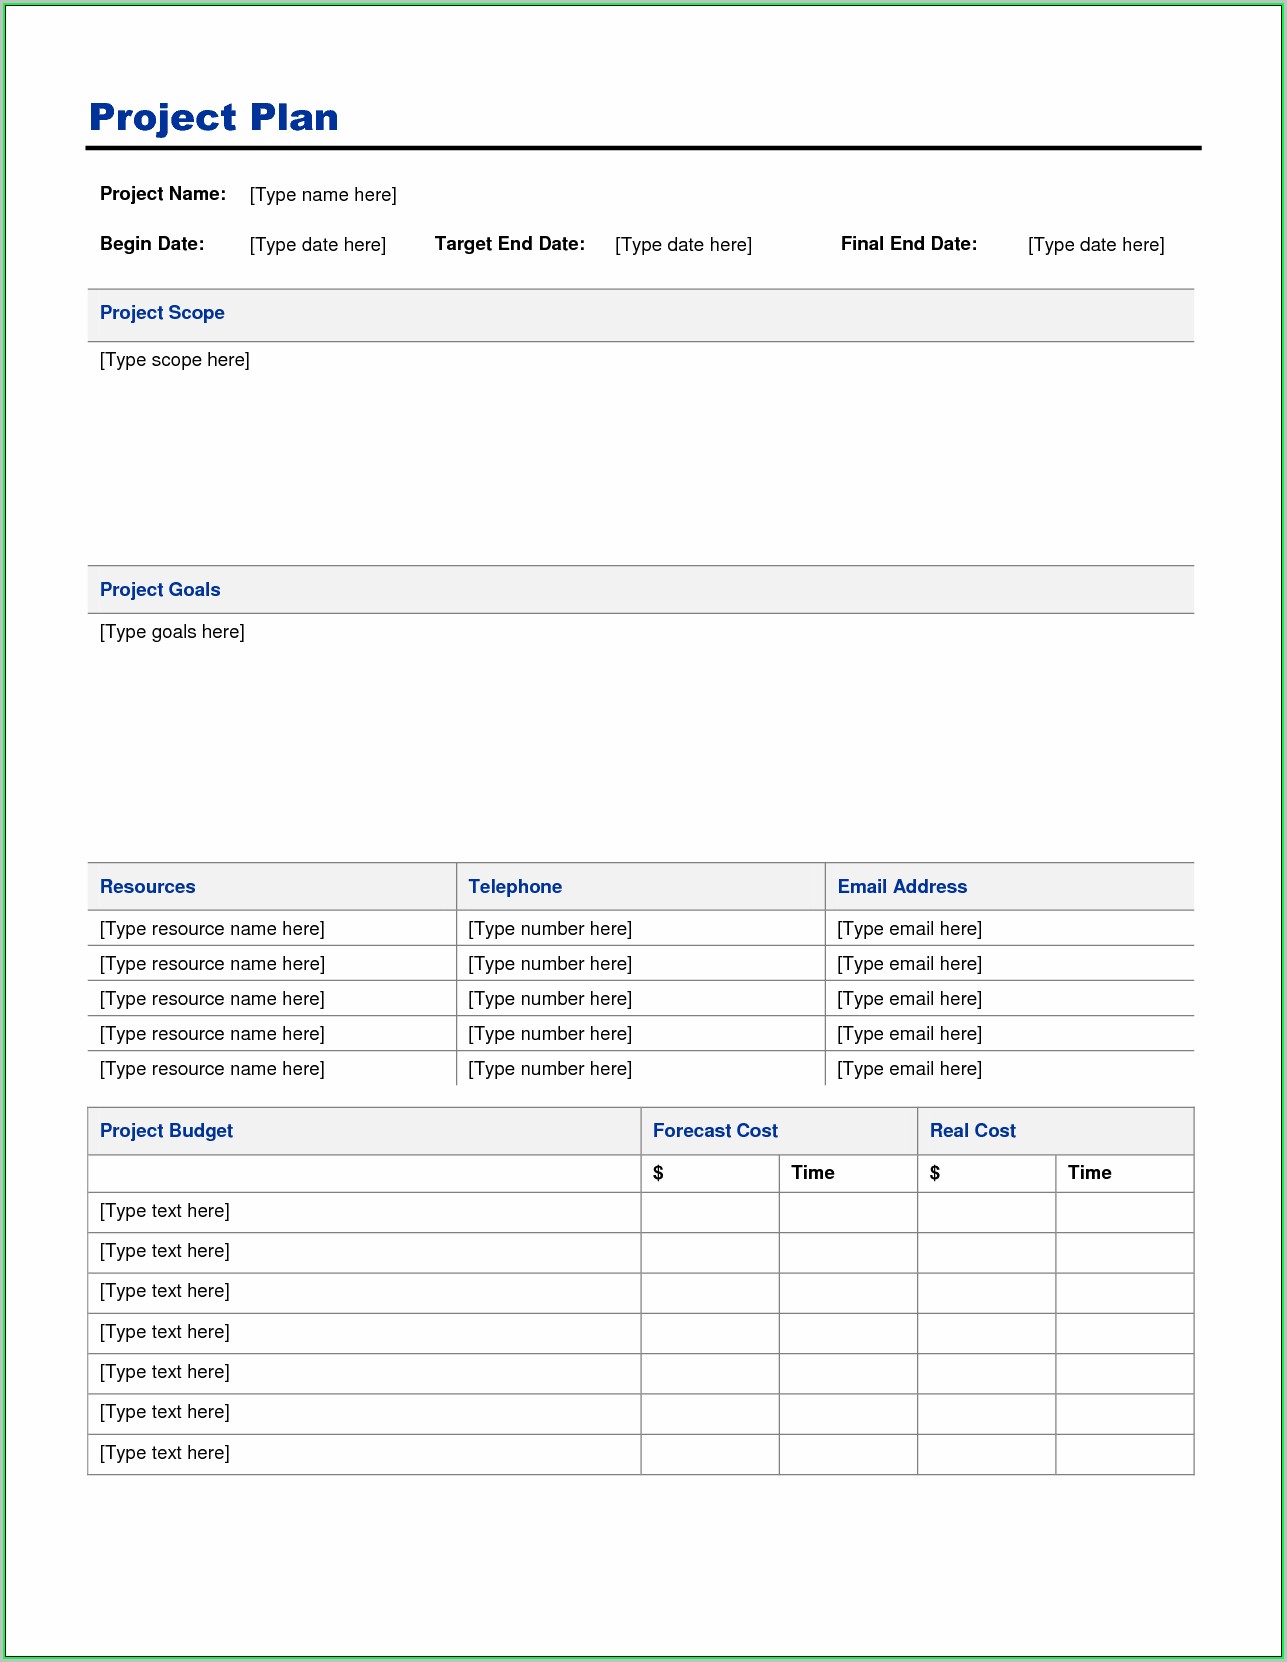Click the first telephone number field

549,929
